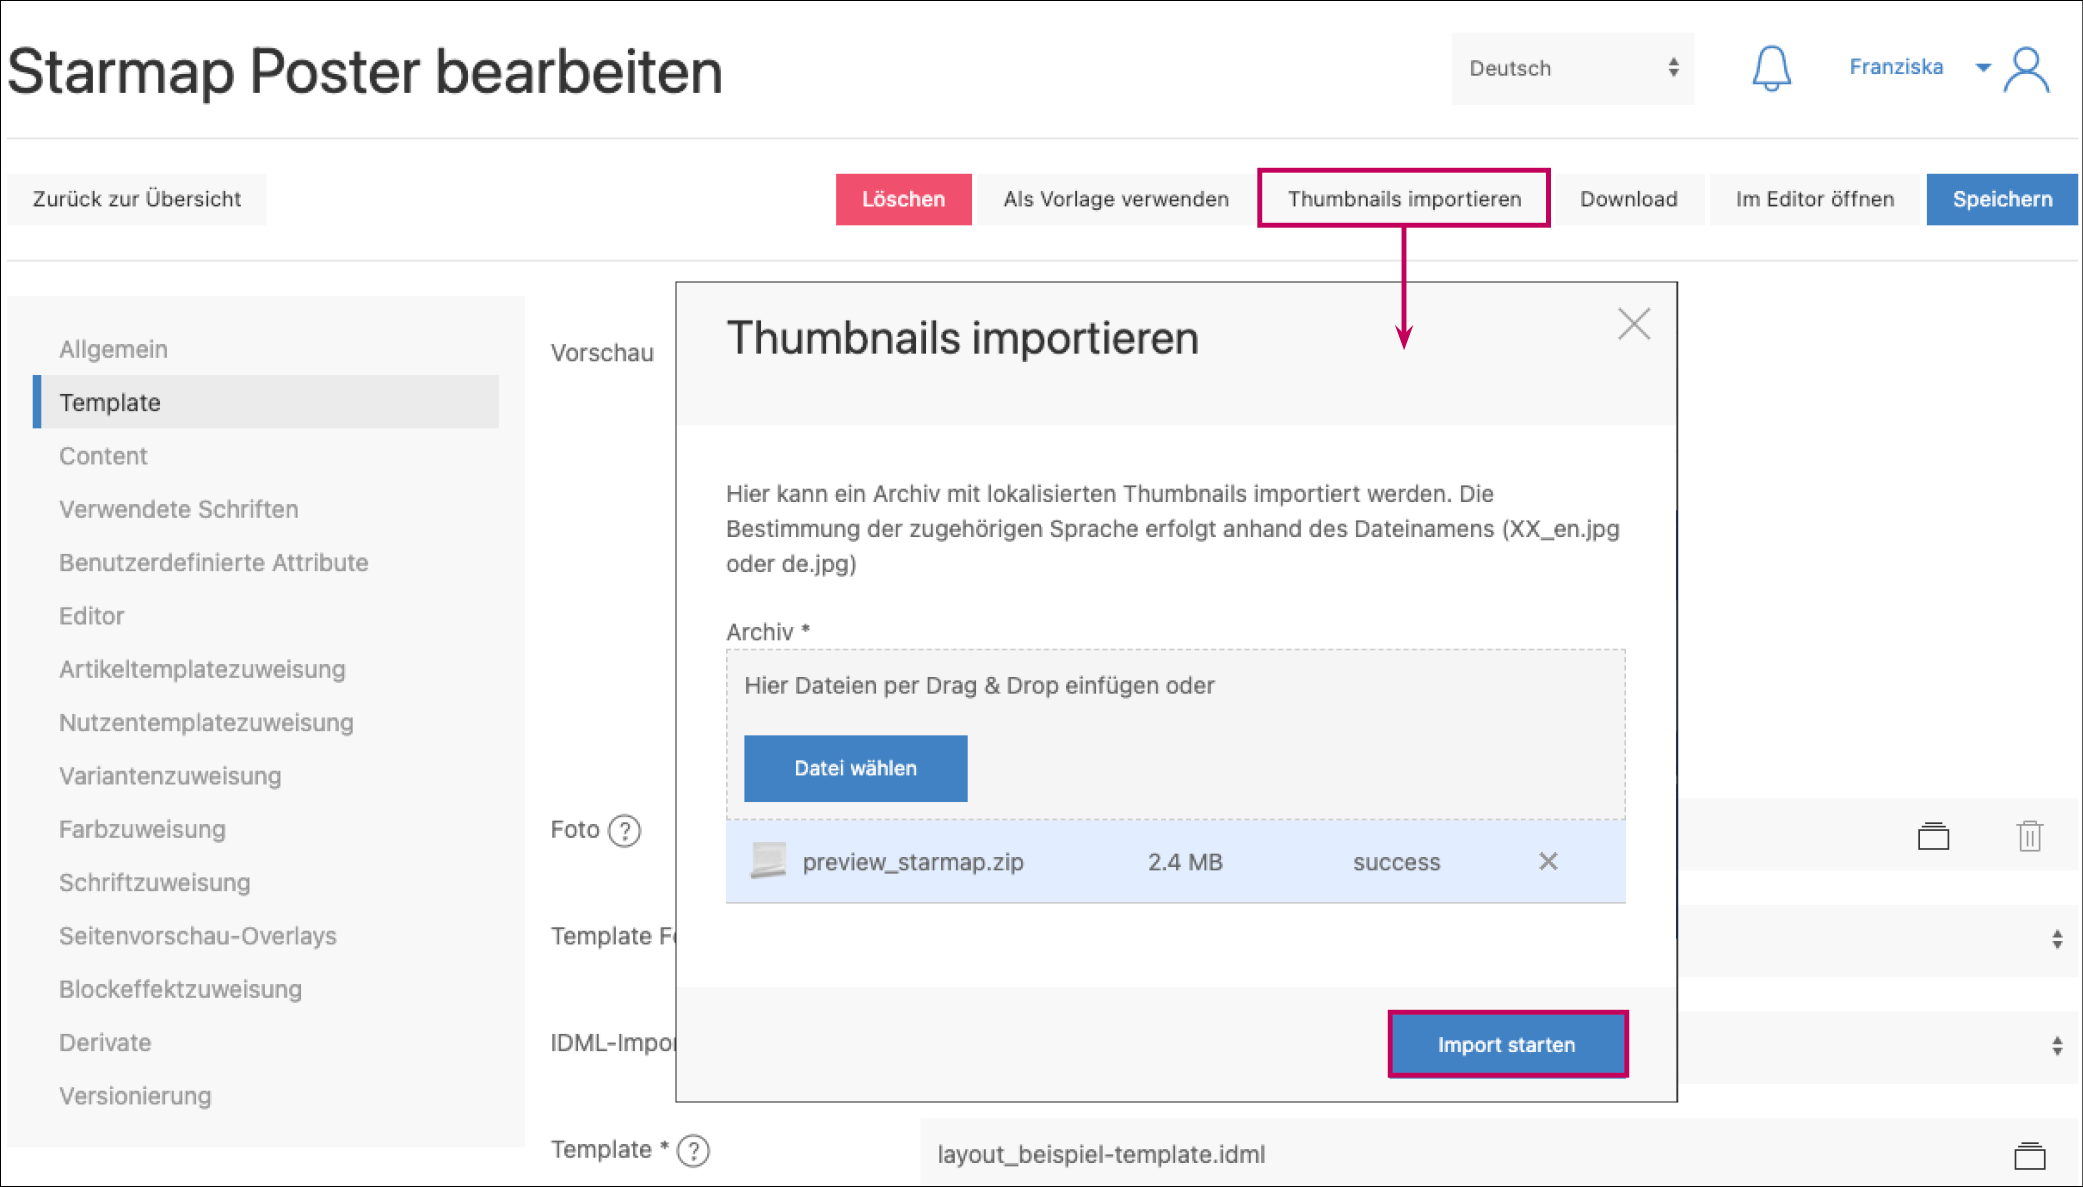Close the Thumbnails importieren dialog
The height and width of the screenshot is (1187, 2083).
tap(1634, 324)
